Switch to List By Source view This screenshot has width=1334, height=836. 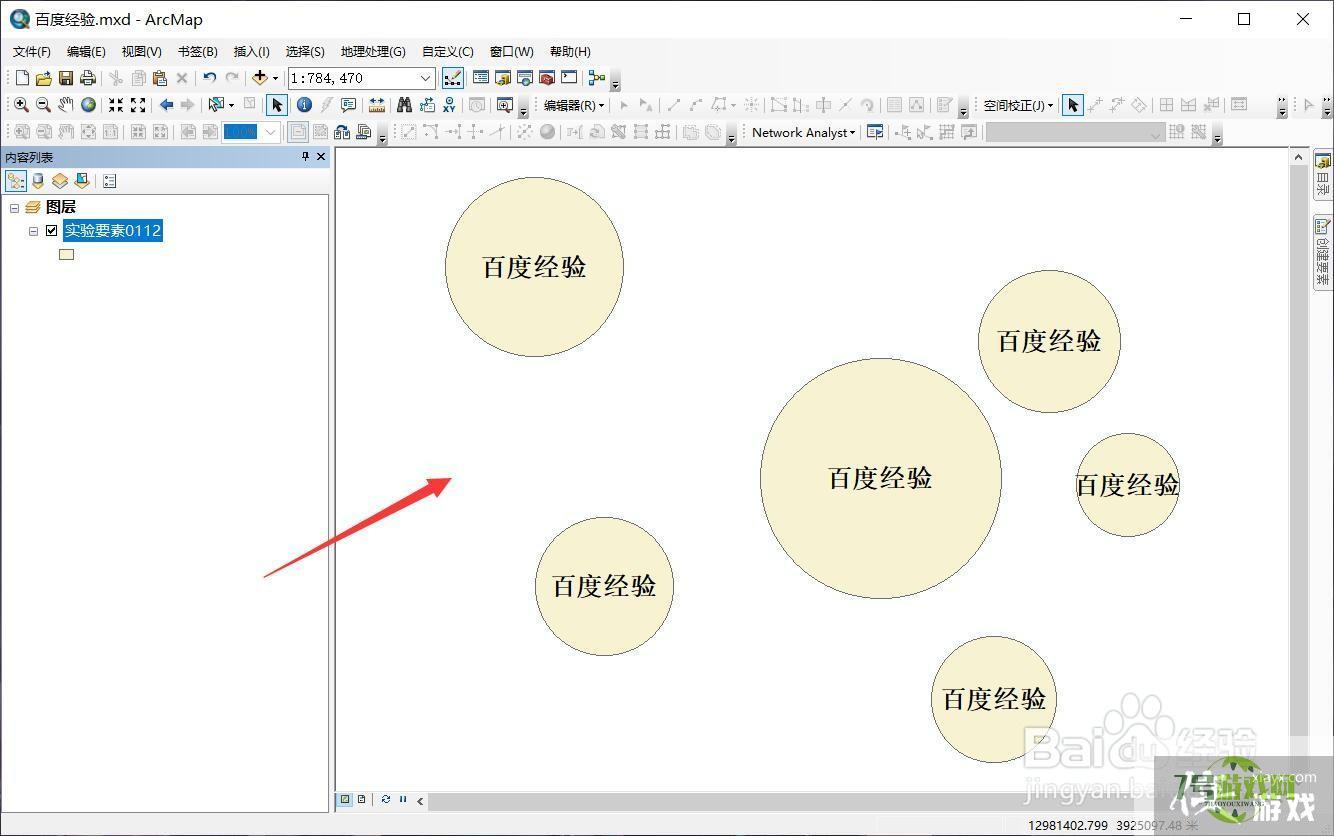point(38,181)
